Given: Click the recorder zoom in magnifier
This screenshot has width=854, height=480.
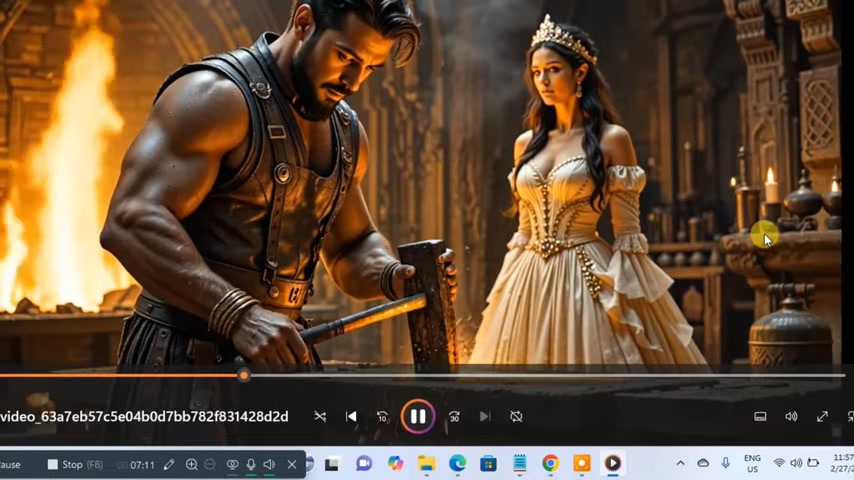Looking at the screenshot, I should (x=191, y=465).
